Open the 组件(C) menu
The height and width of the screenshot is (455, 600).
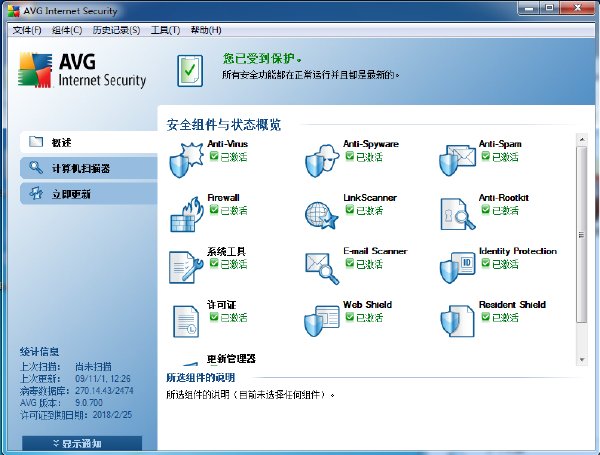tap(67, 30)
